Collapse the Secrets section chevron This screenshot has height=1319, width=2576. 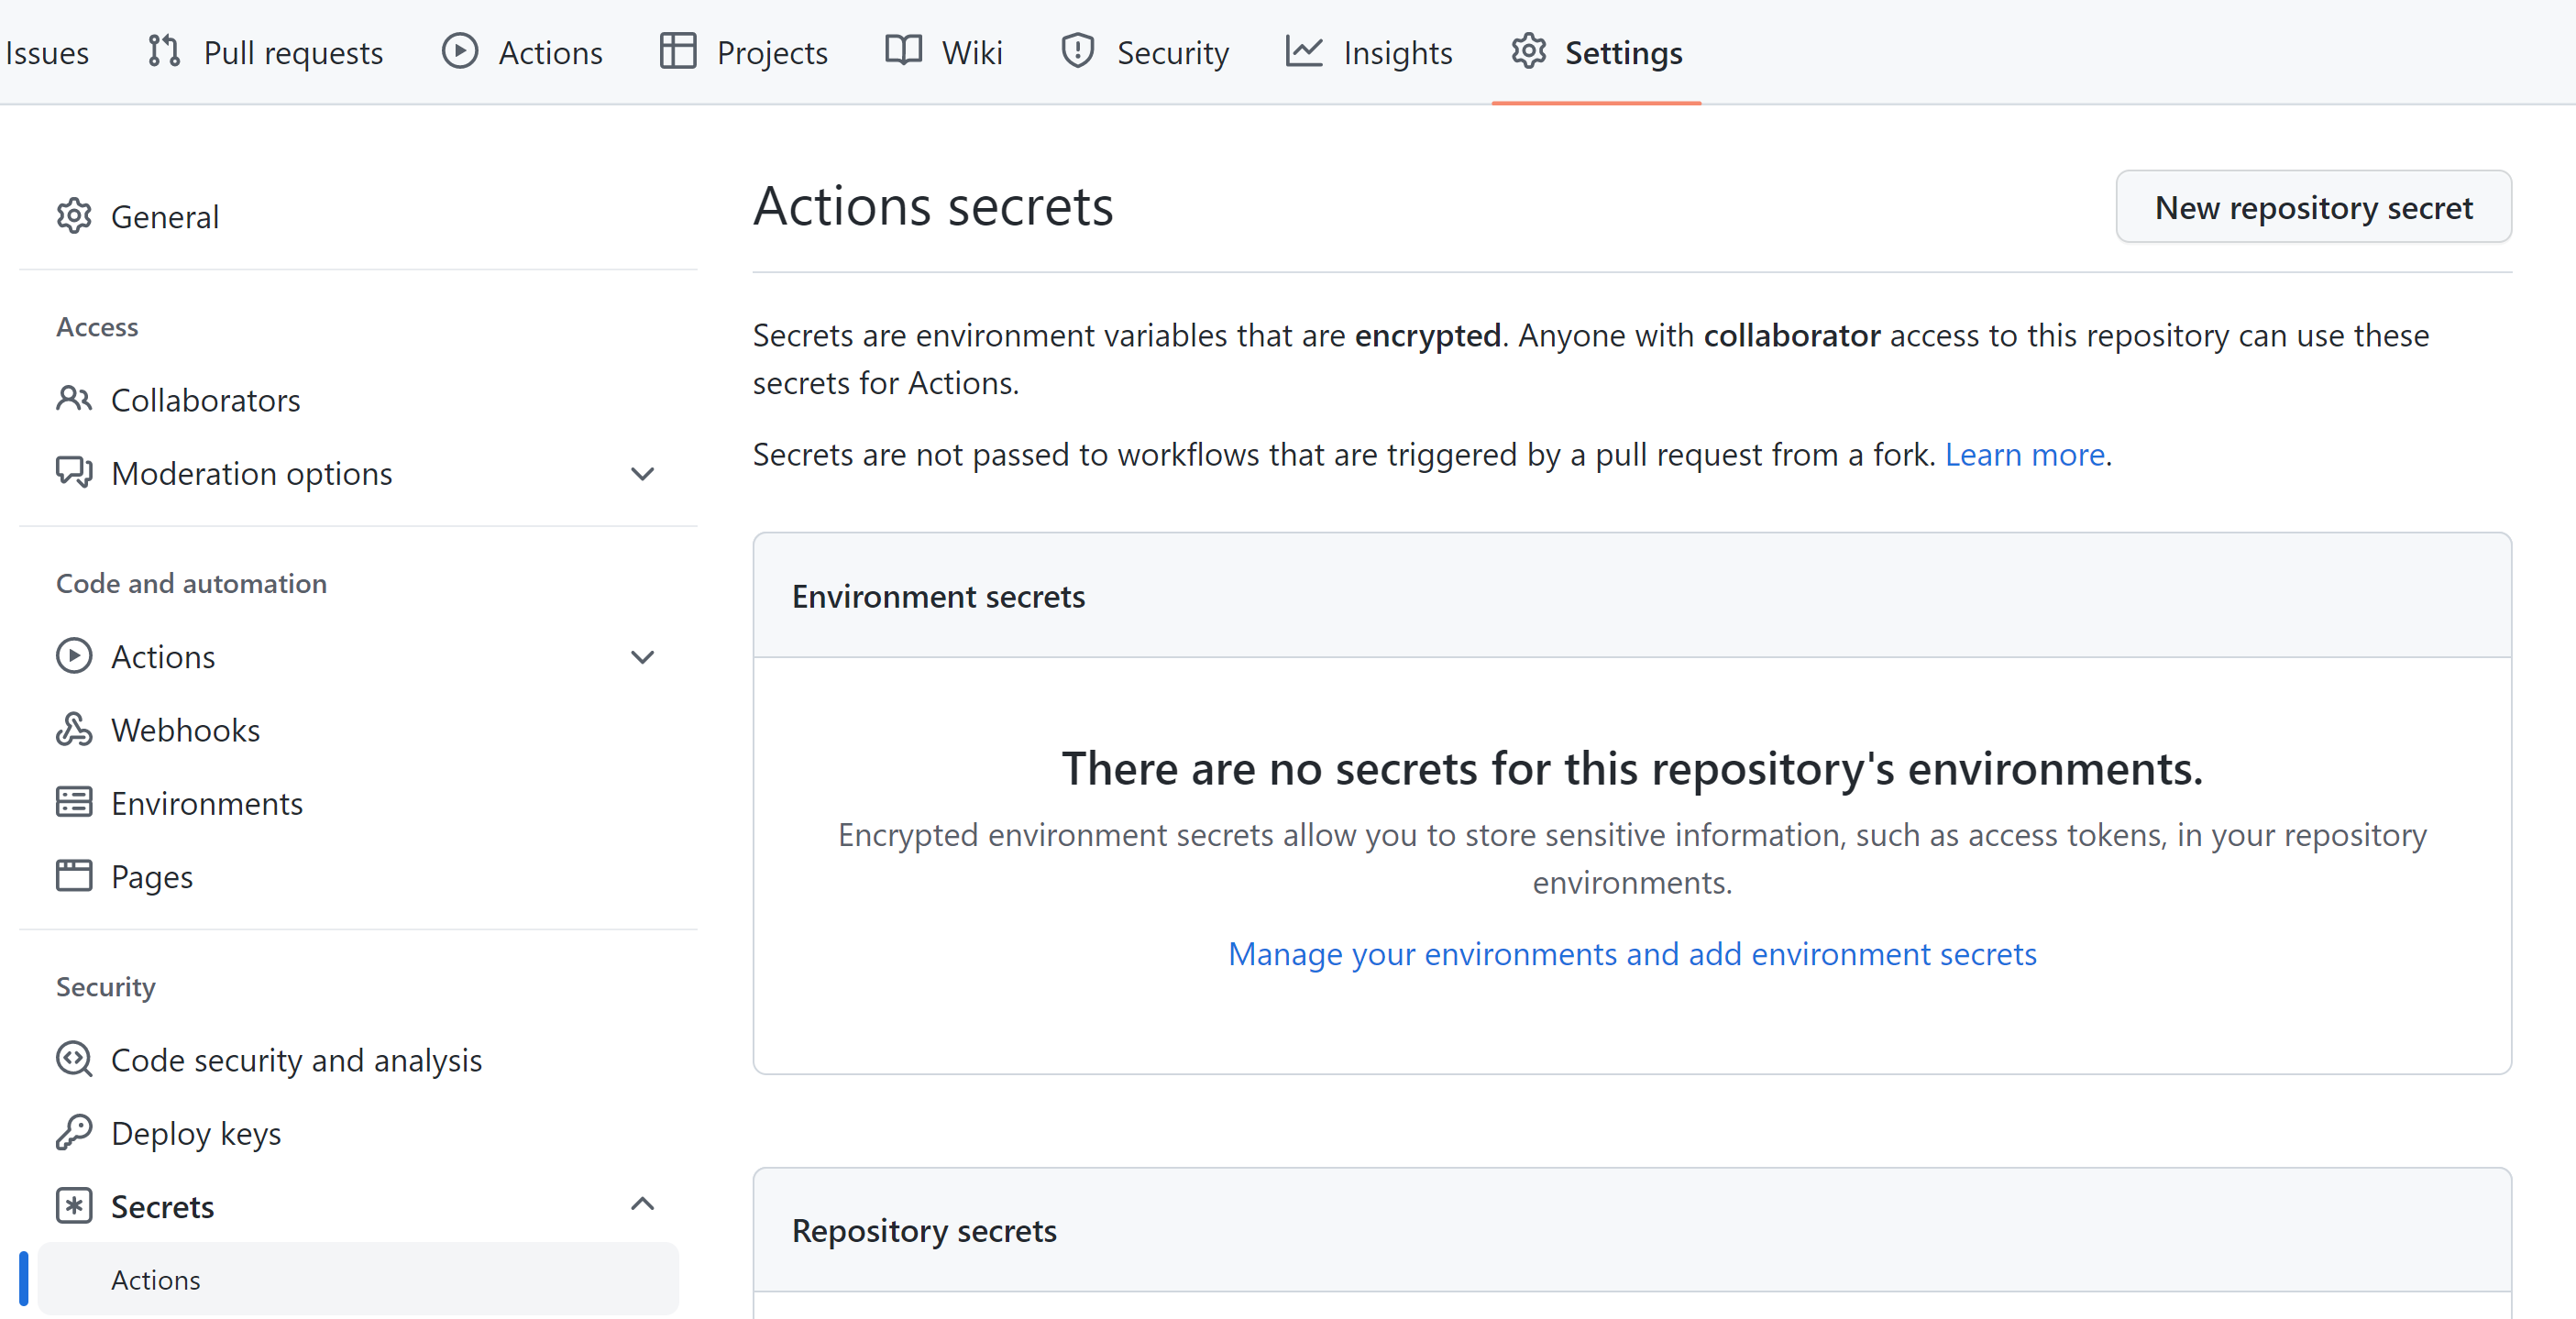click(643, 1204)
